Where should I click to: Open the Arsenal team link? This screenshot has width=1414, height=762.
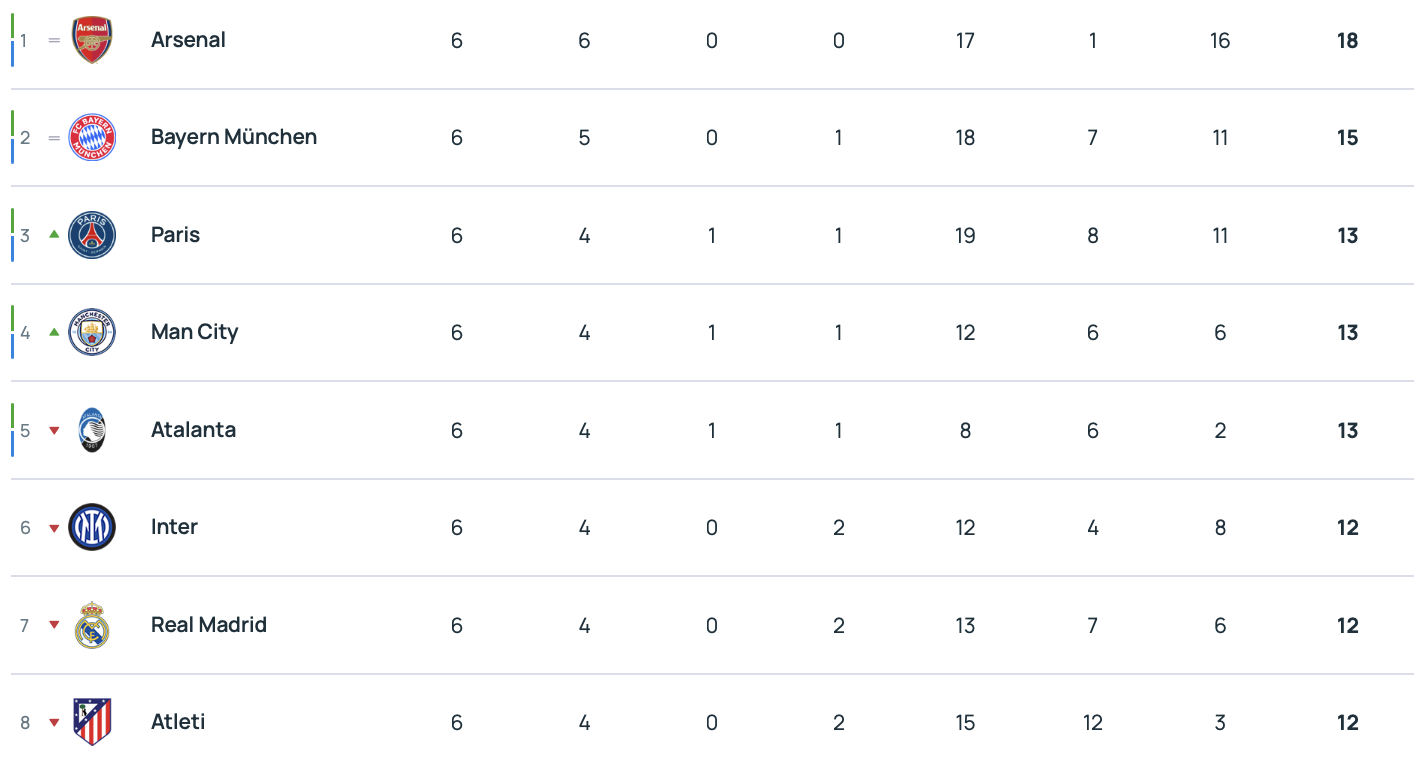pyautogui.click(x=188, y=40)
